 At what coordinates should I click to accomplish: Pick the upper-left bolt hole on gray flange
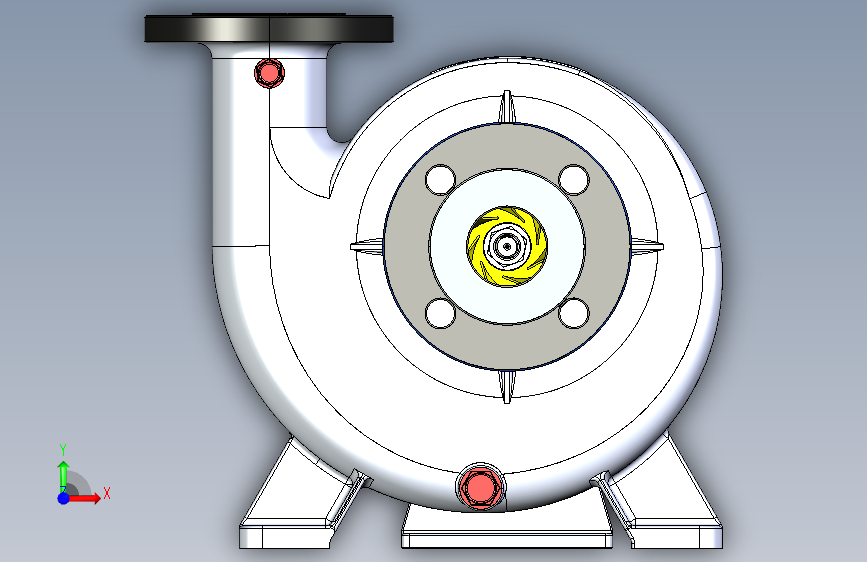(440, 179)
